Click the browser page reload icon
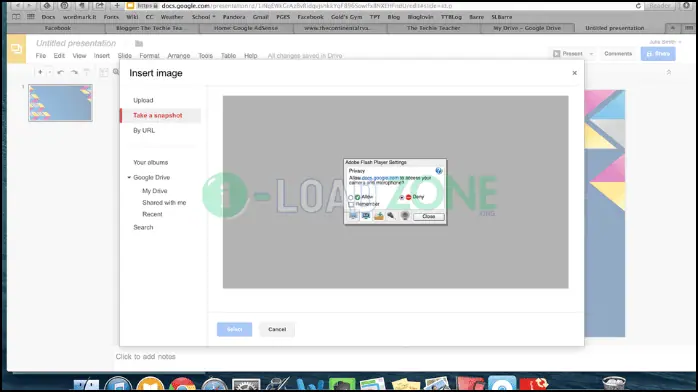698x392 pixels. pos(638,6)
